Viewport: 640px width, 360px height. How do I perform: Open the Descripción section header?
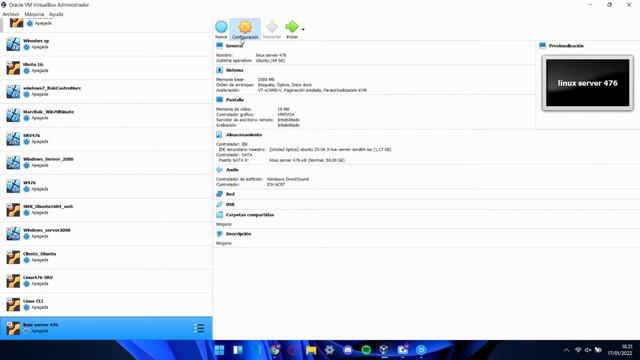pos(238,234)
